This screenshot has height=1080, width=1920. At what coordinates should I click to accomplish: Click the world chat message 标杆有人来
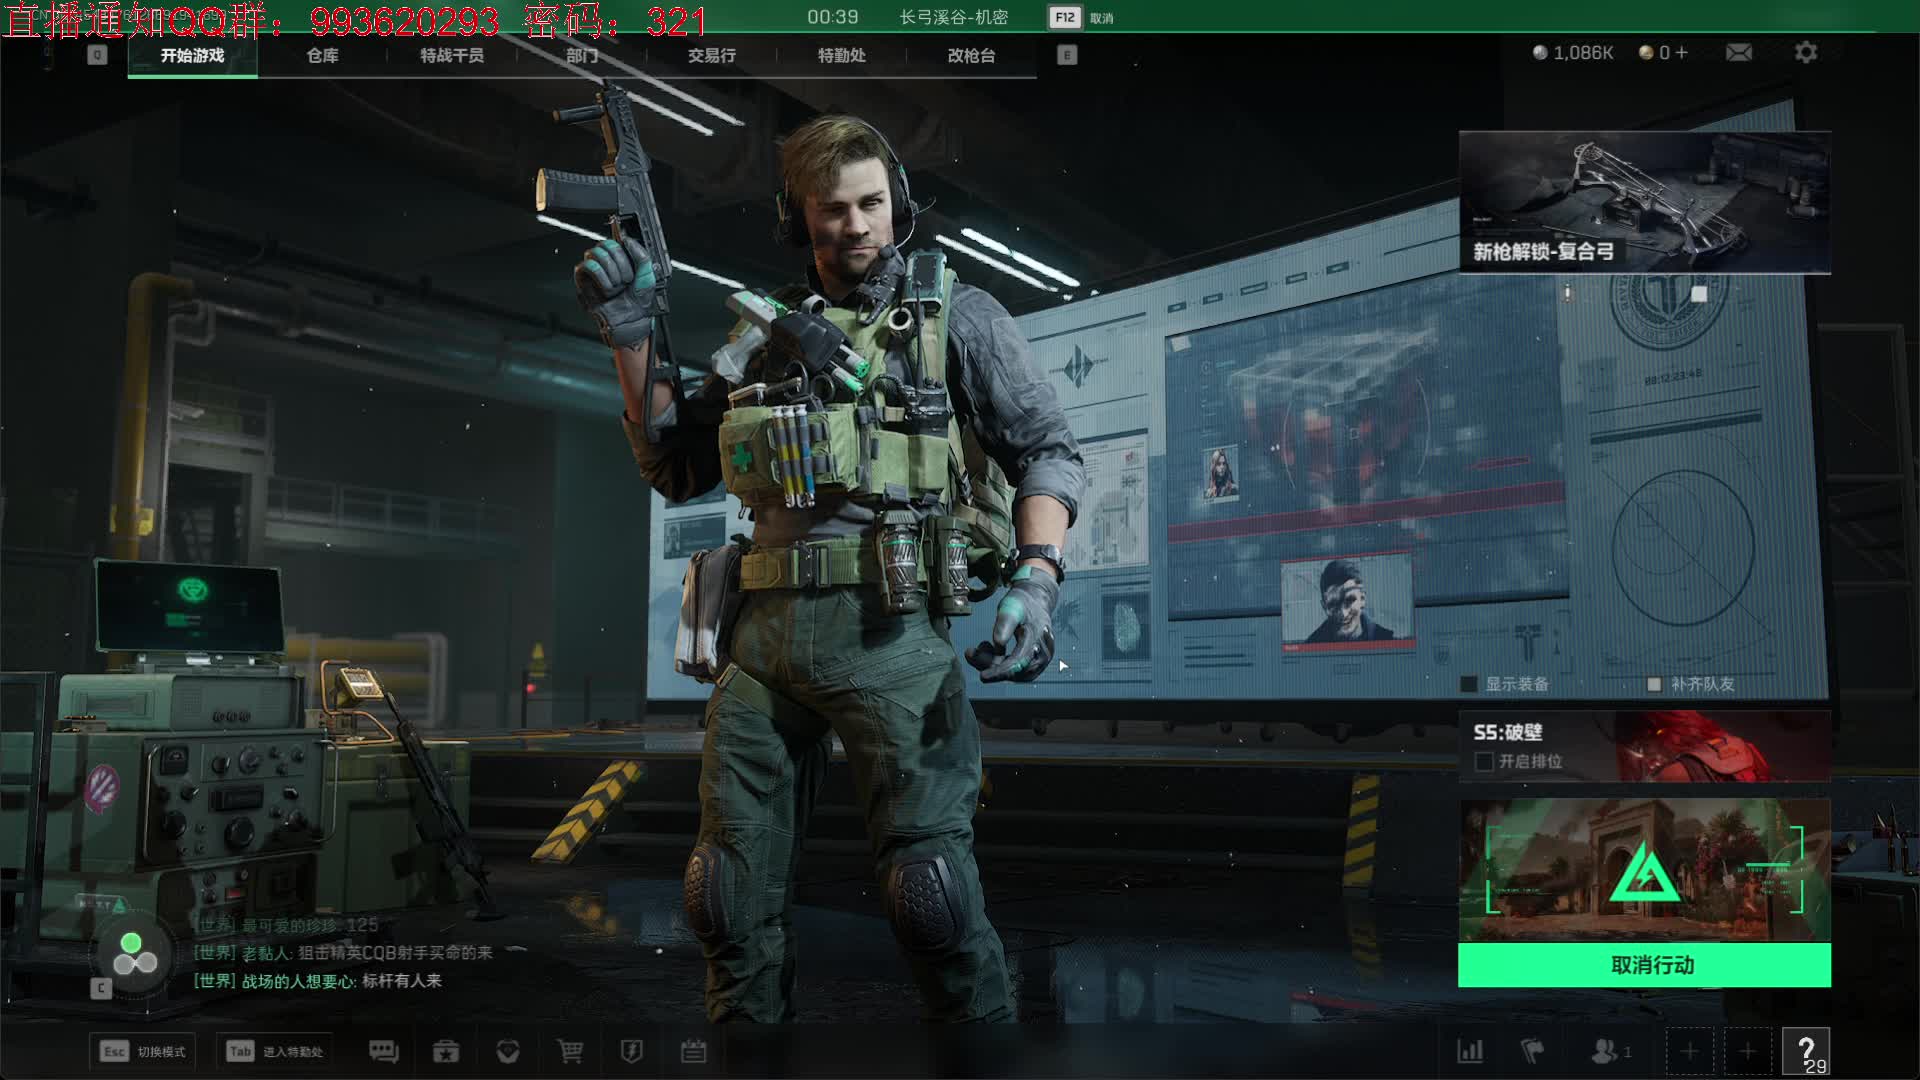[x=318, y=981]
